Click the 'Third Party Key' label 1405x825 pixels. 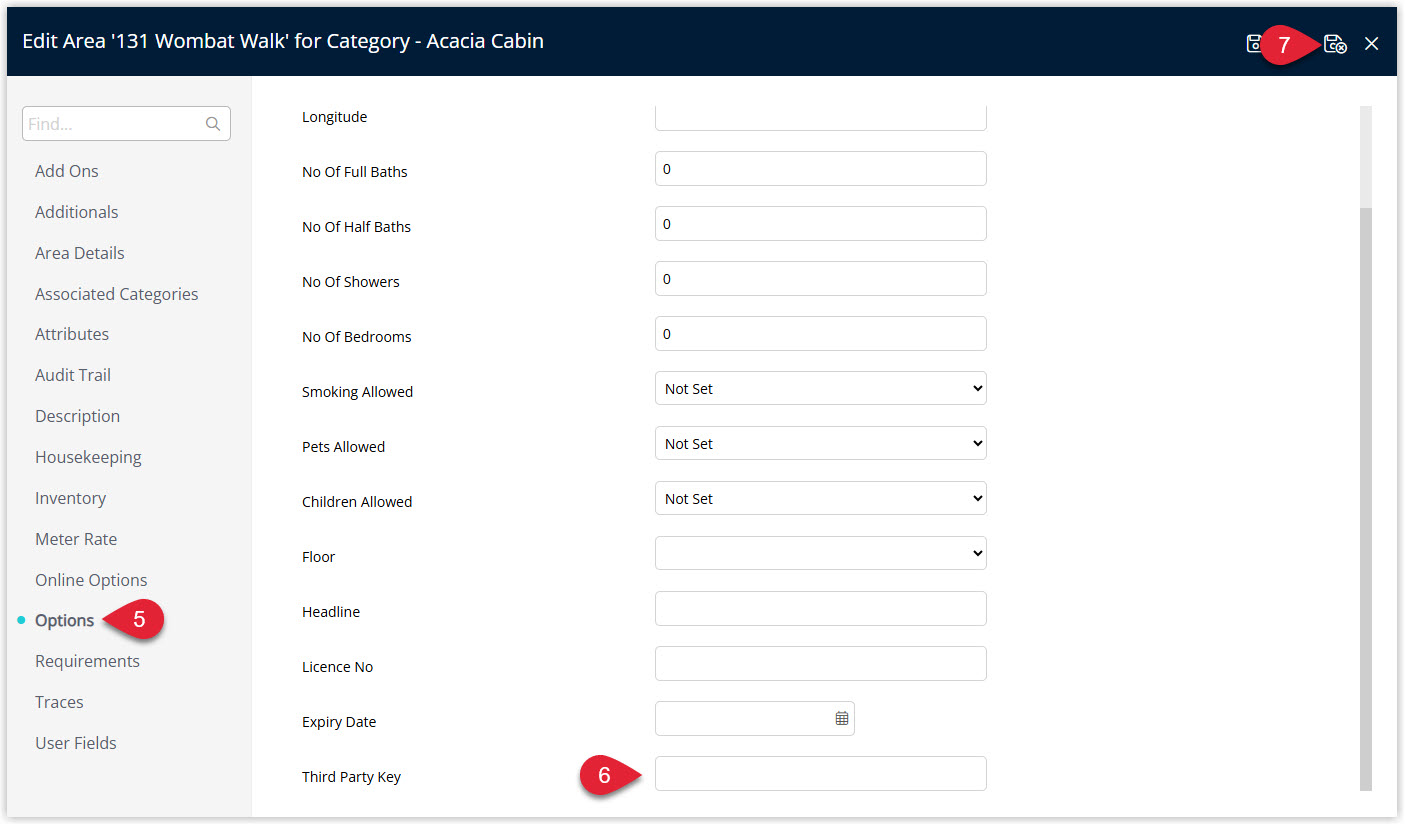(351, 777)
